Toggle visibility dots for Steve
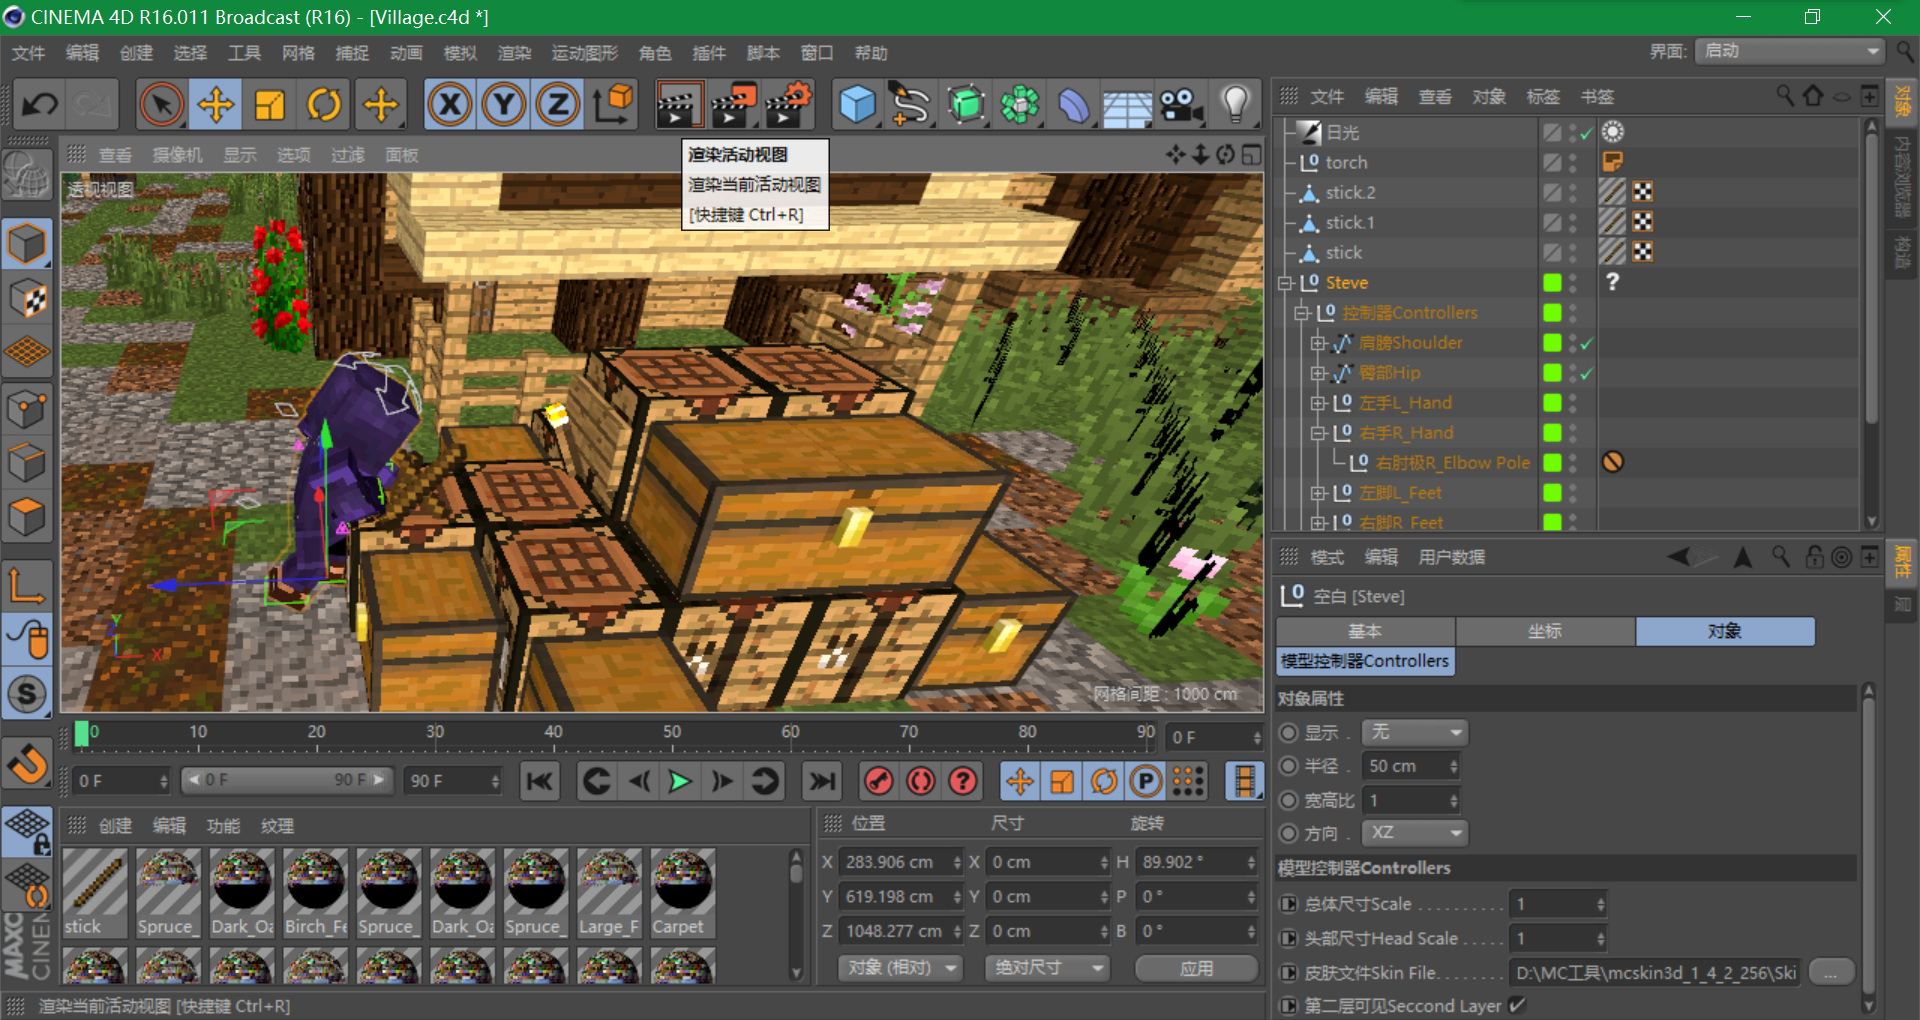1920x1020 pixels. pyautogui.click(x=1573, y=283)
